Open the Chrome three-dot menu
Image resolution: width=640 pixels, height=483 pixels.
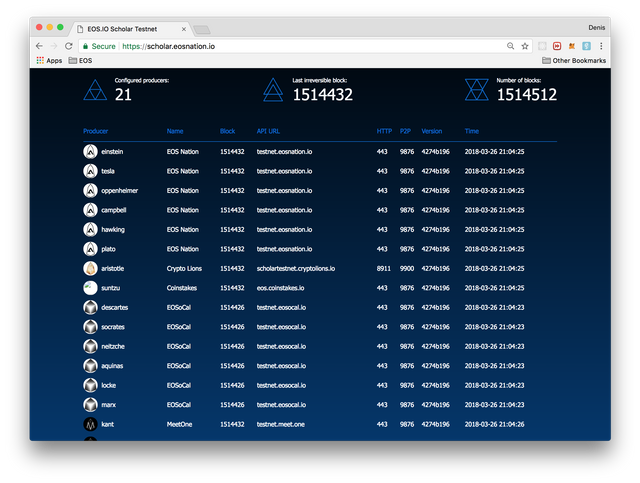coord(601,46)
